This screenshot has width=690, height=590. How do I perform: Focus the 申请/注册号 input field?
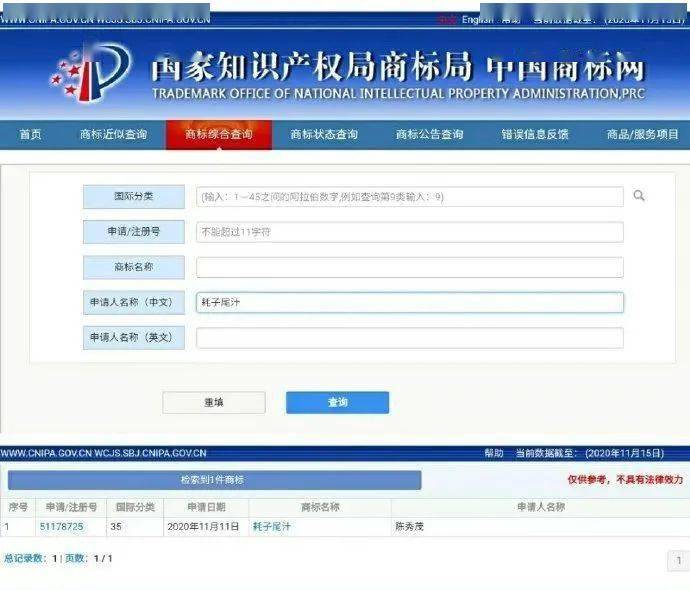coord(410,232)
